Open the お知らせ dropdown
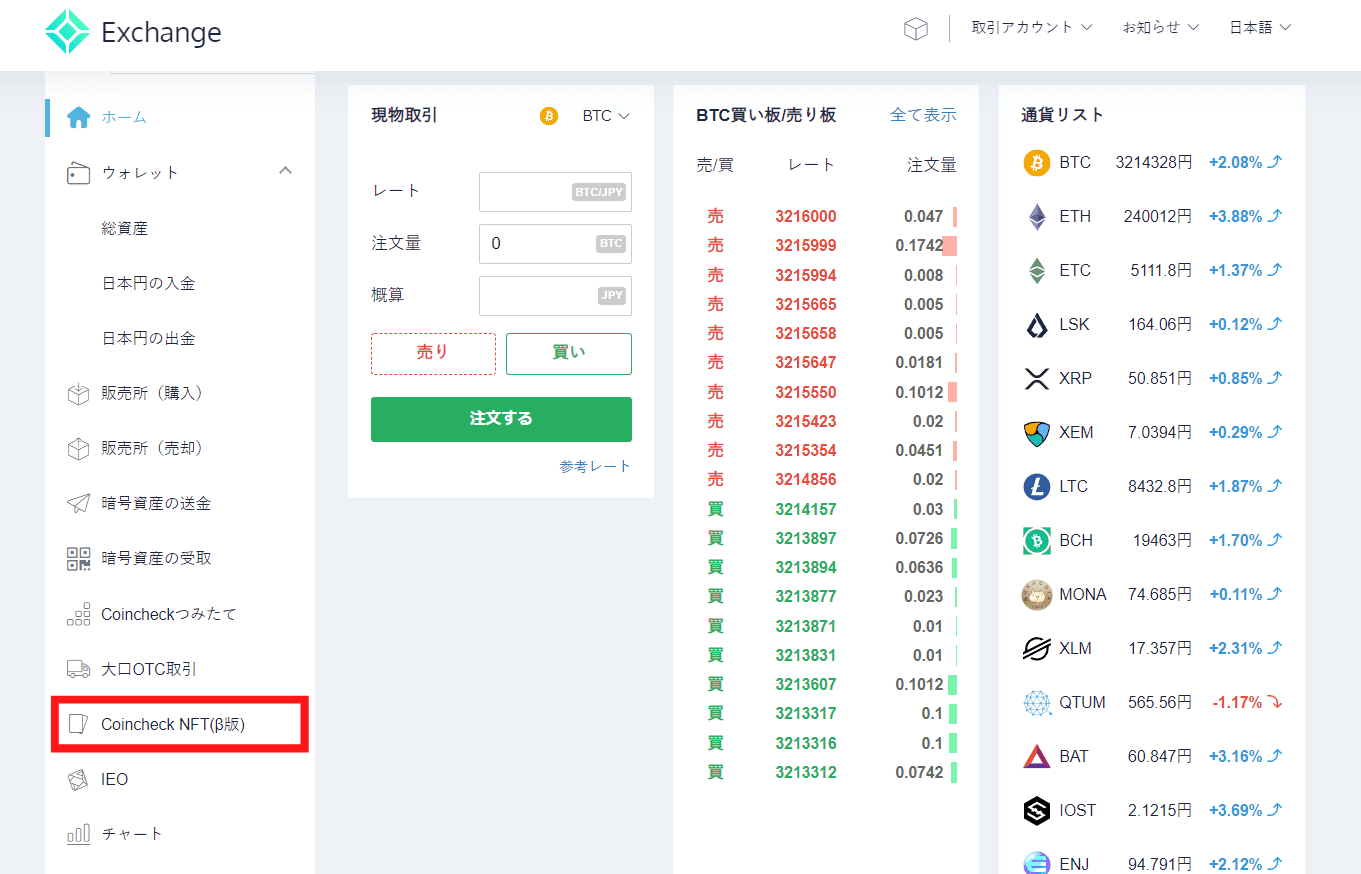Viewport: 1361px width, 874px height. click(x=1160, y=28)
